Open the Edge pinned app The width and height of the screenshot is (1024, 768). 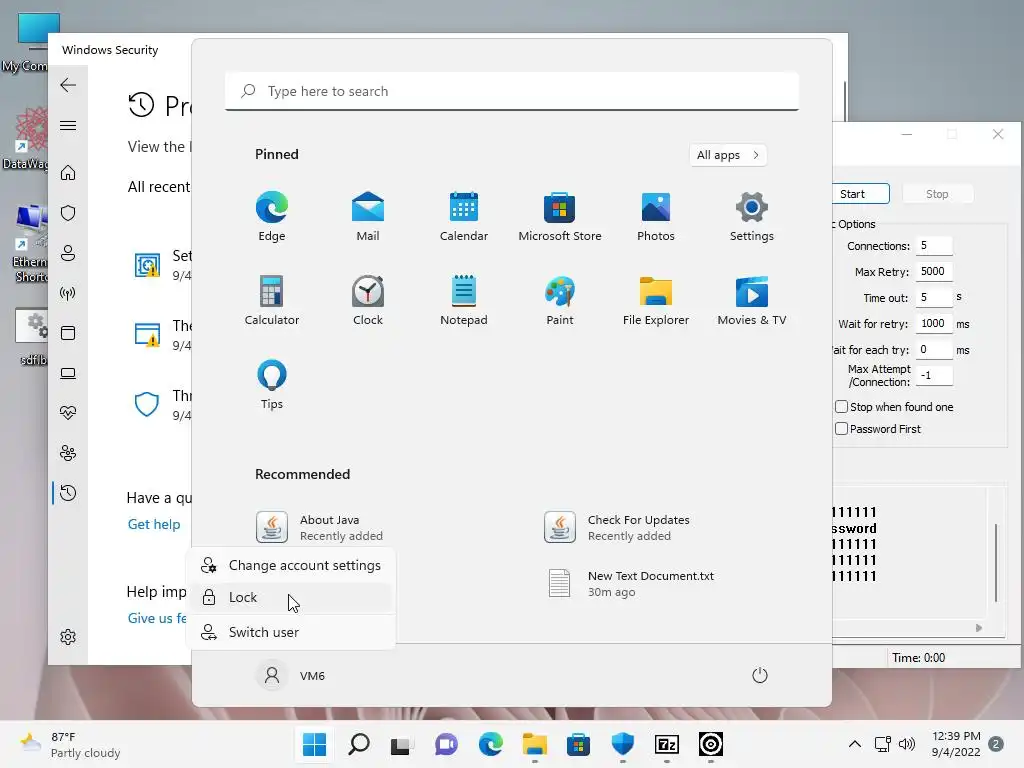272,217
